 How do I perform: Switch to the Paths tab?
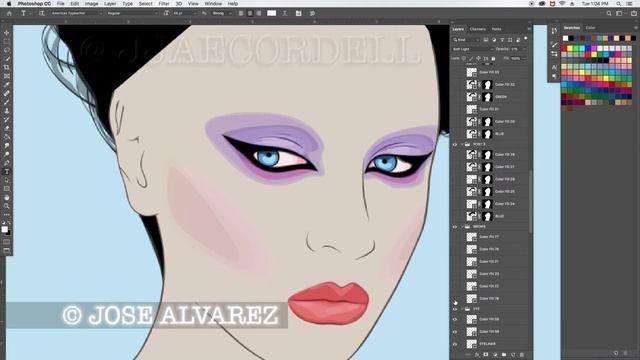496,29
